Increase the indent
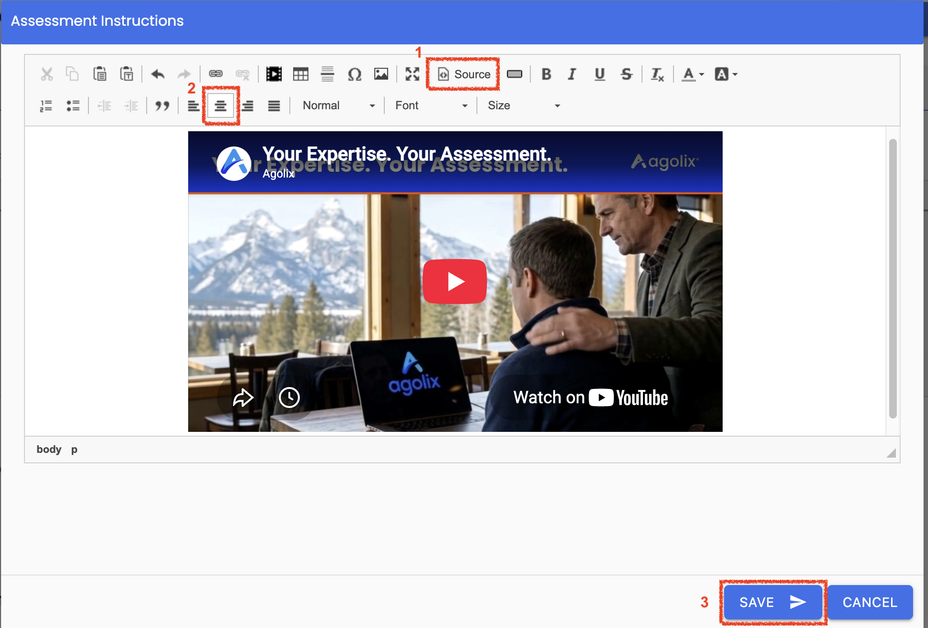 coord(131,106)
